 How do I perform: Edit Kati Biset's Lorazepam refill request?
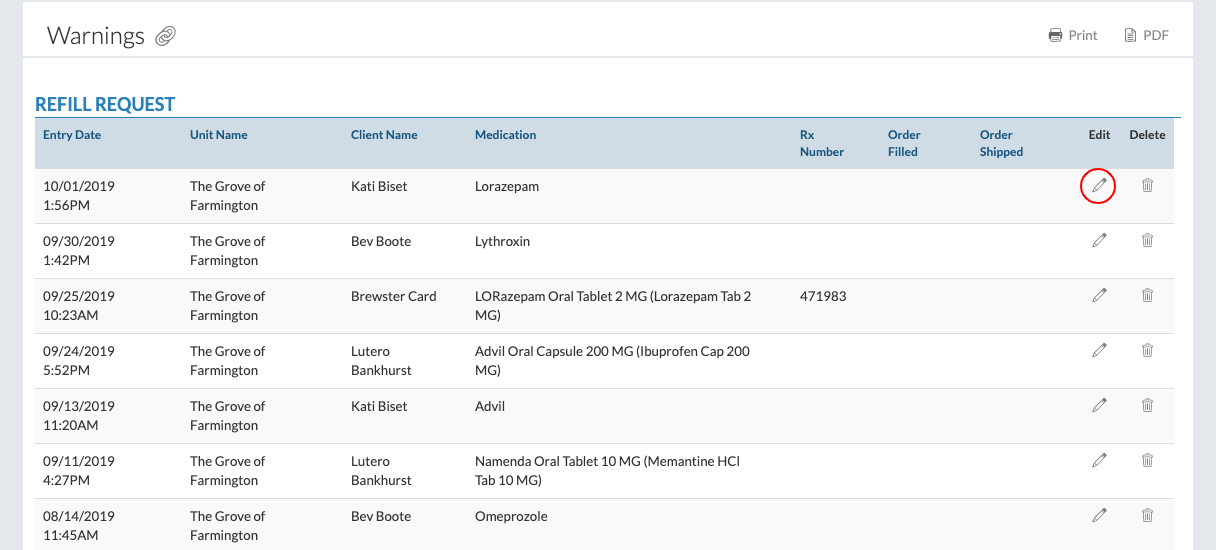pyautogui.click(x=1099, y=185)
